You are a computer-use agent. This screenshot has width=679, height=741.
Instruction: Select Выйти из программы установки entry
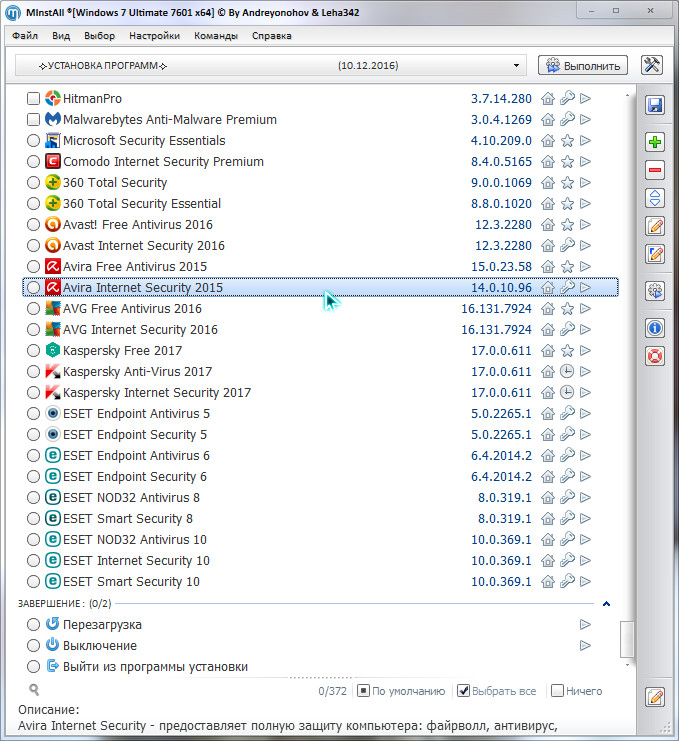coord(155,666)
